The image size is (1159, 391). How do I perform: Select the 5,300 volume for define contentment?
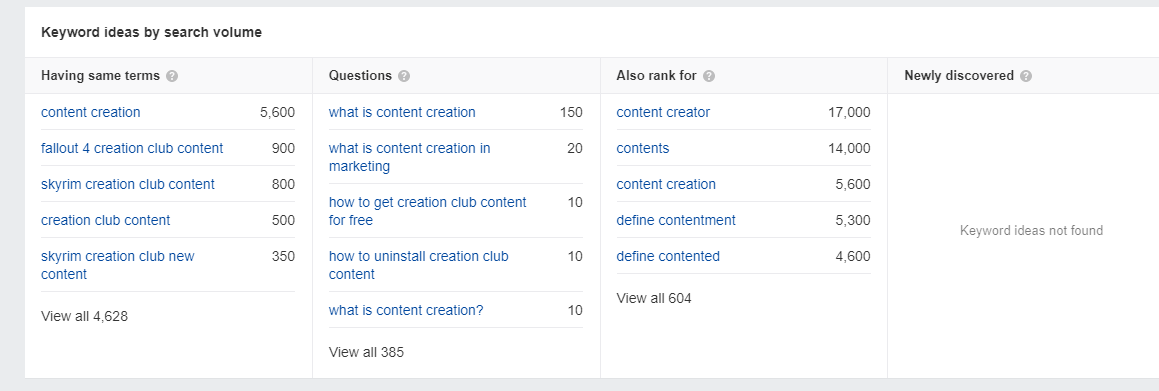click(x=853, y=220)
